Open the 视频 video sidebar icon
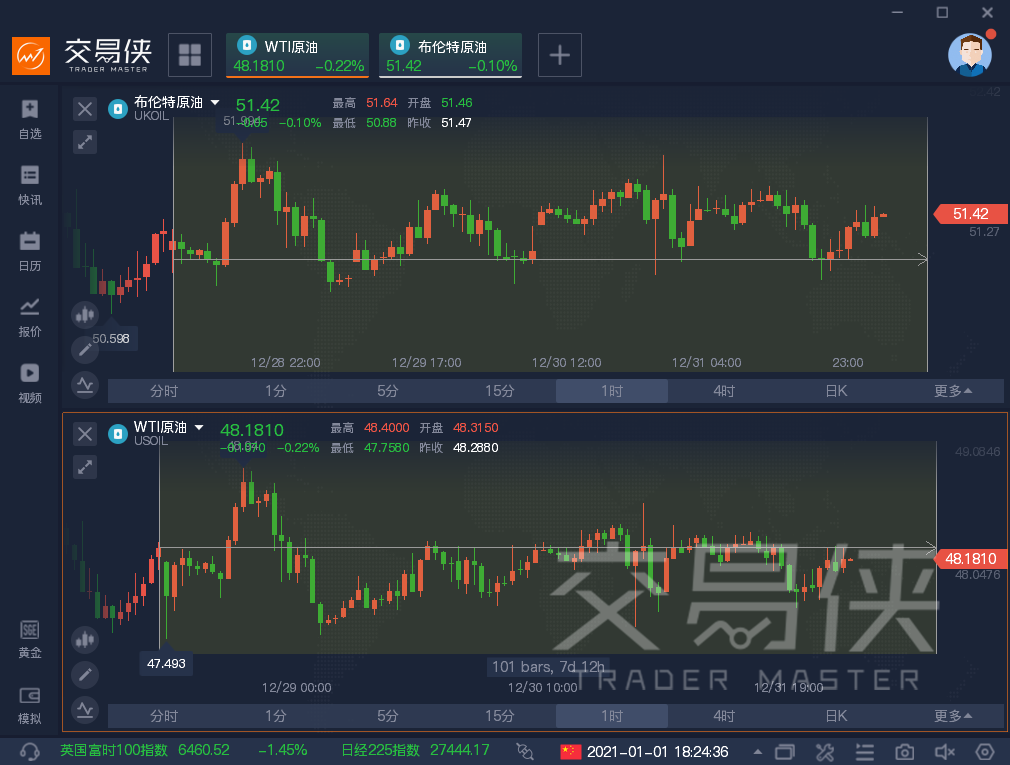1010x765 pixels. coord(30,384)
